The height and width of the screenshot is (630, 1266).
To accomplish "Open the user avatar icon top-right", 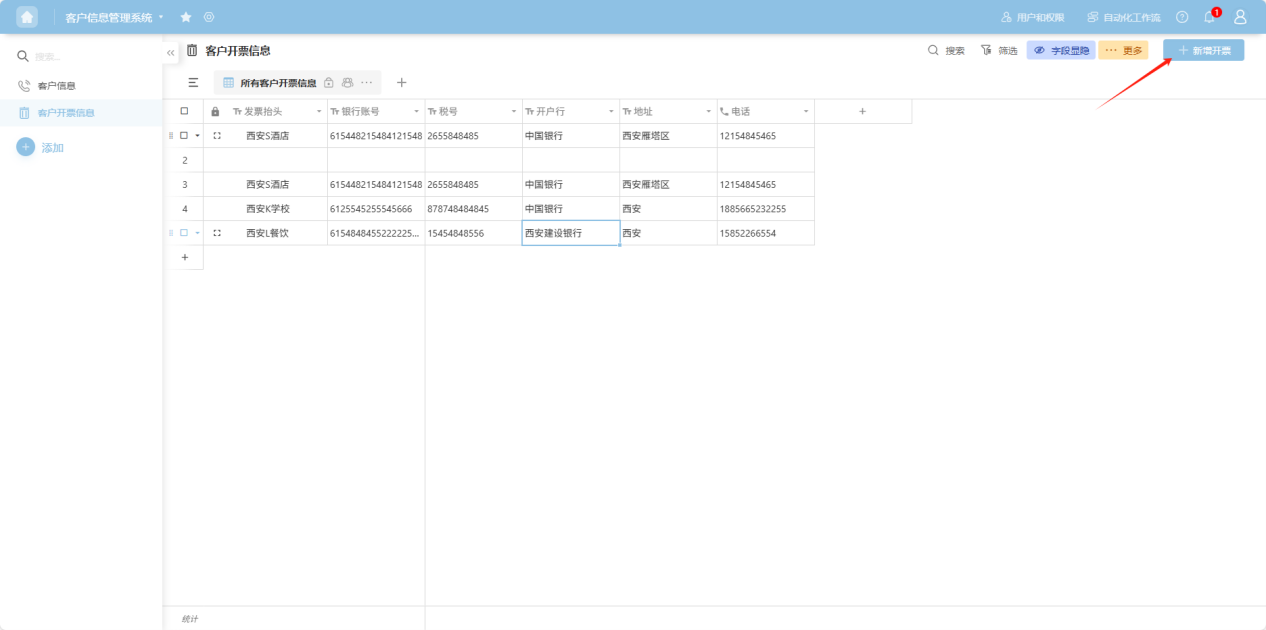I will tap(1240, 16).
